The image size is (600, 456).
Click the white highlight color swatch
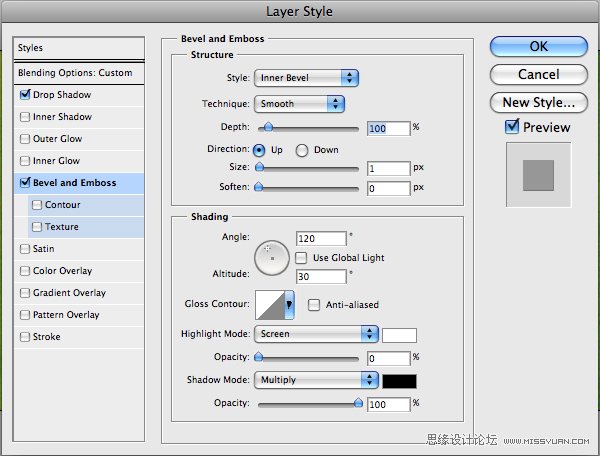tap(399, 334)
